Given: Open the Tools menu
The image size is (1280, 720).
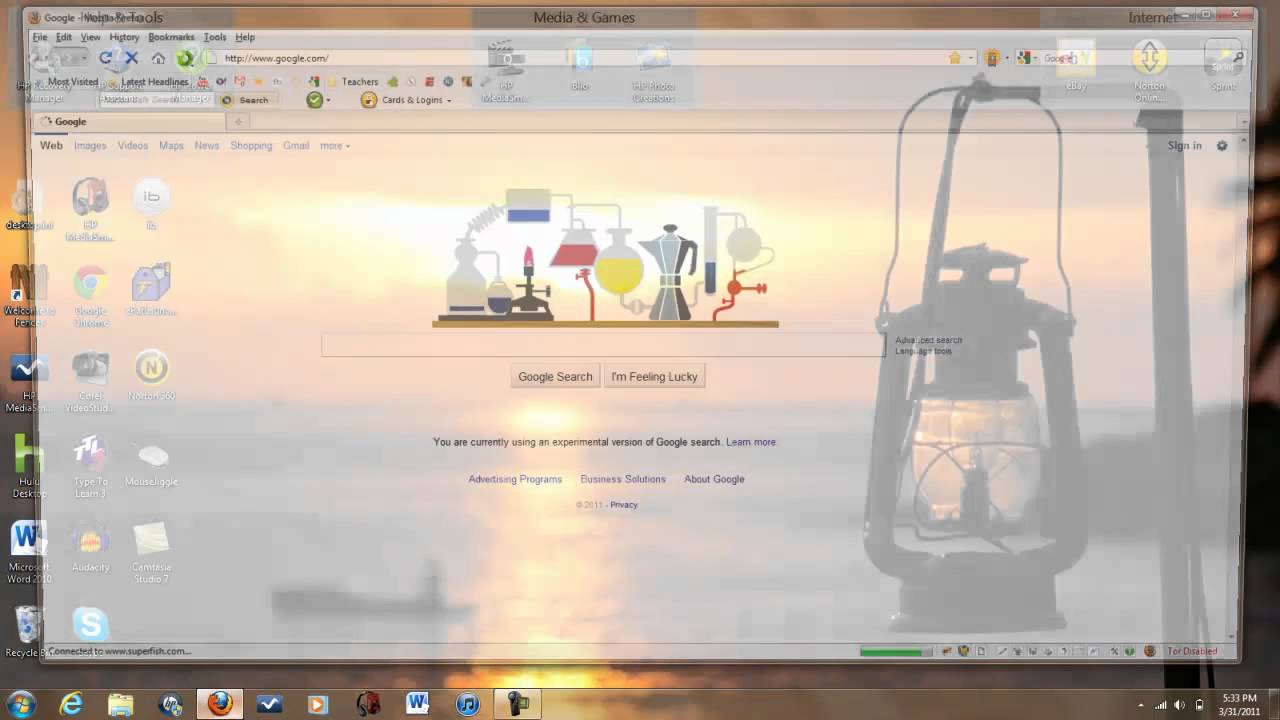Looking at the screenshot, I should tap(215, 37).
